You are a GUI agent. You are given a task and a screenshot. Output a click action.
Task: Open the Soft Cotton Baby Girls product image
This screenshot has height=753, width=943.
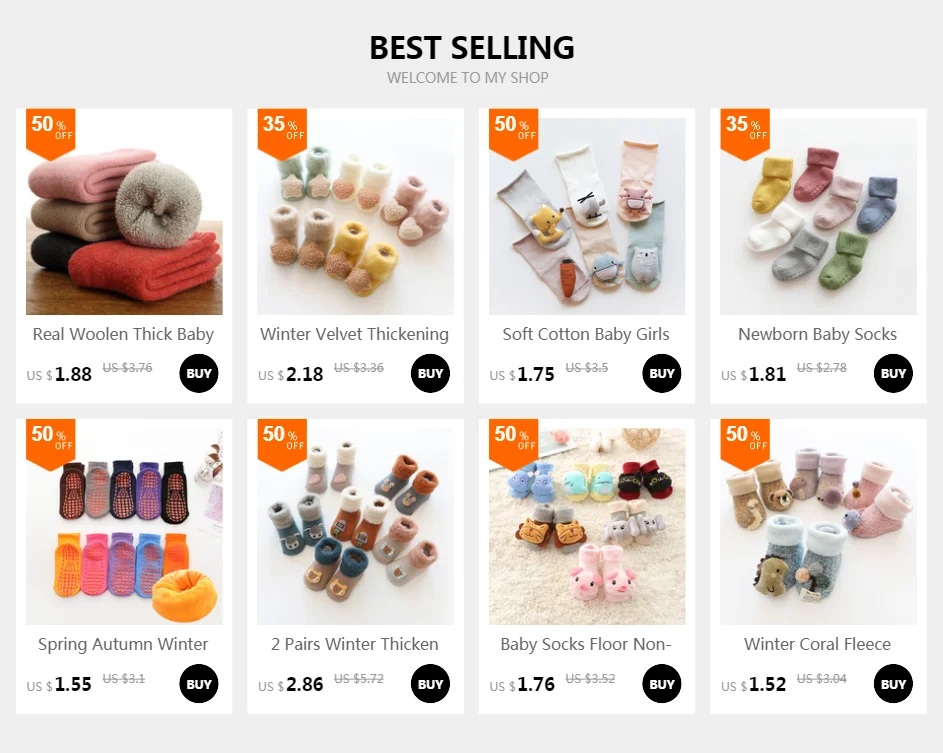(x=587, y=216)
